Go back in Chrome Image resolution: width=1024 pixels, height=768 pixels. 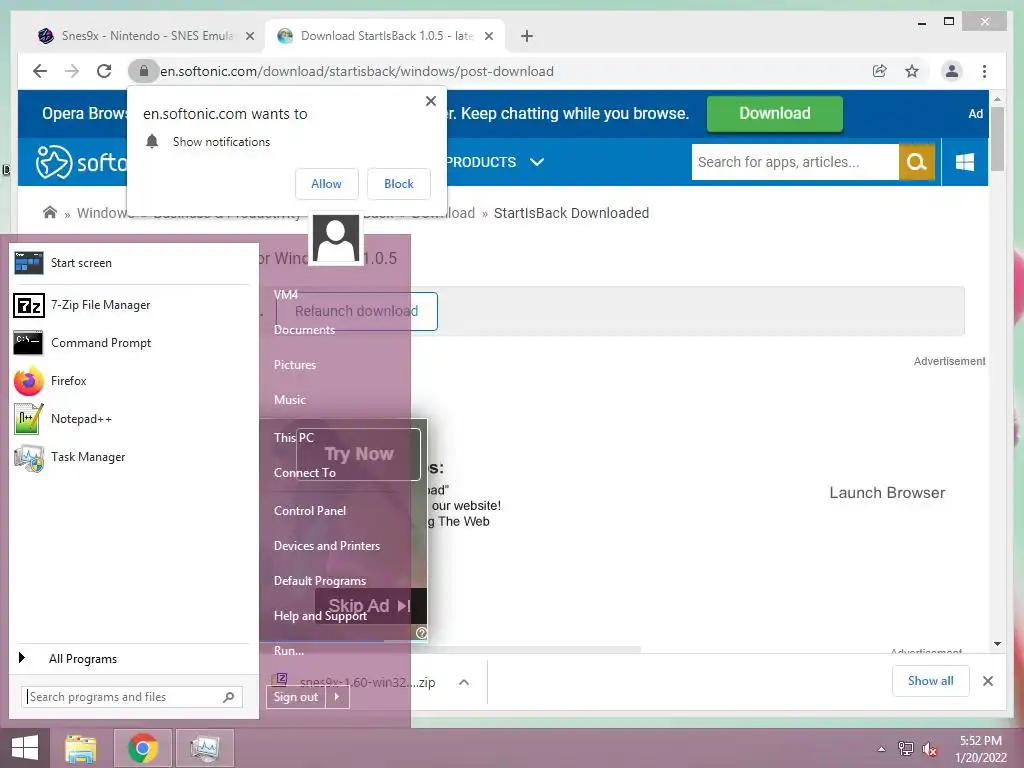pos(40,71)
